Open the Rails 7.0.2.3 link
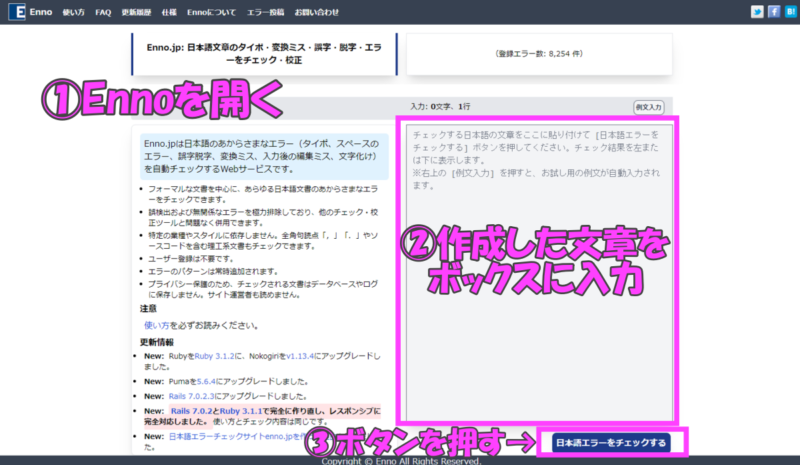This screenshot has height=465, width=800. tap(192, 396)
